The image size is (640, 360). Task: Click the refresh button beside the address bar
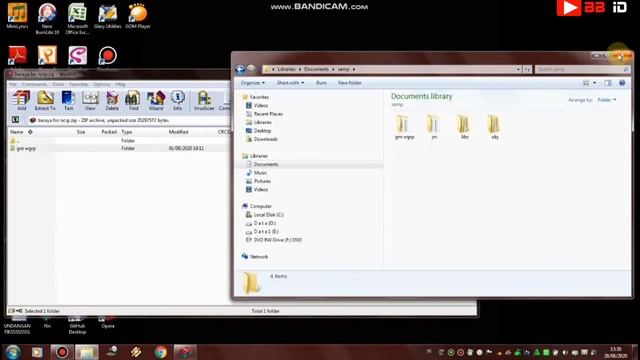pos(527,69)
